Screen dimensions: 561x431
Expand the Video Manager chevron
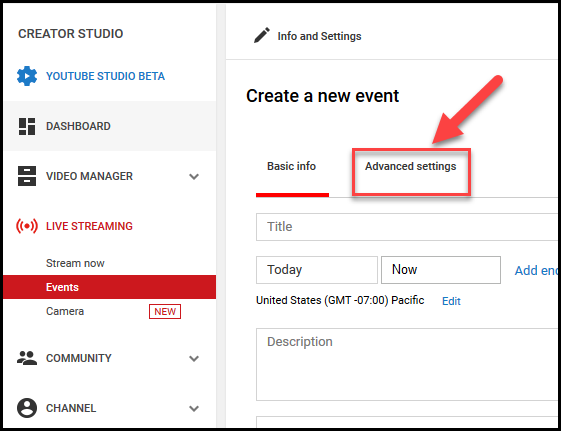(x=194, y=176)
